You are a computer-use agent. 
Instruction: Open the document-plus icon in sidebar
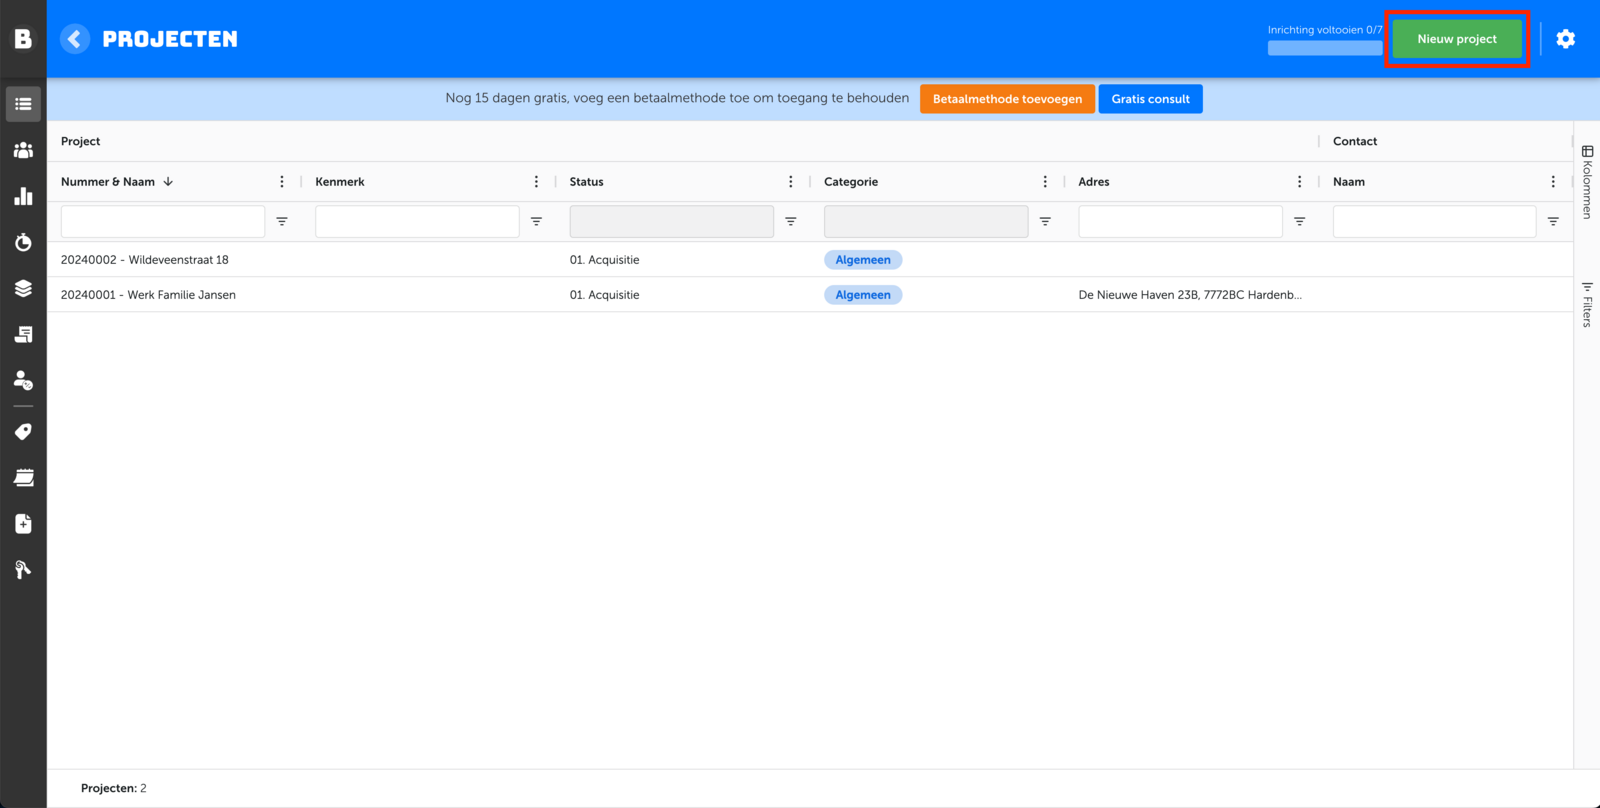pyautogui.click(x=23, y=524)
